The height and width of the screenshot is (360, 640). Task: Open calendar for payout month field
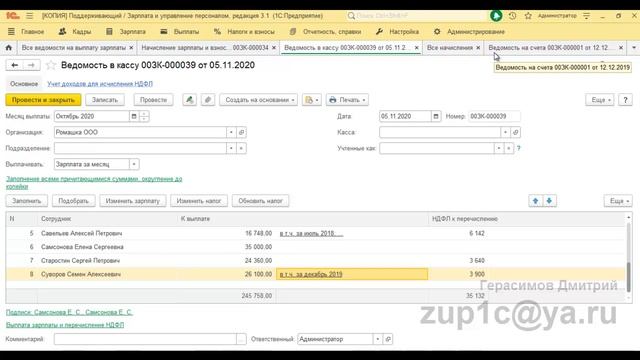pyautogui.click(x=134, y=116)
